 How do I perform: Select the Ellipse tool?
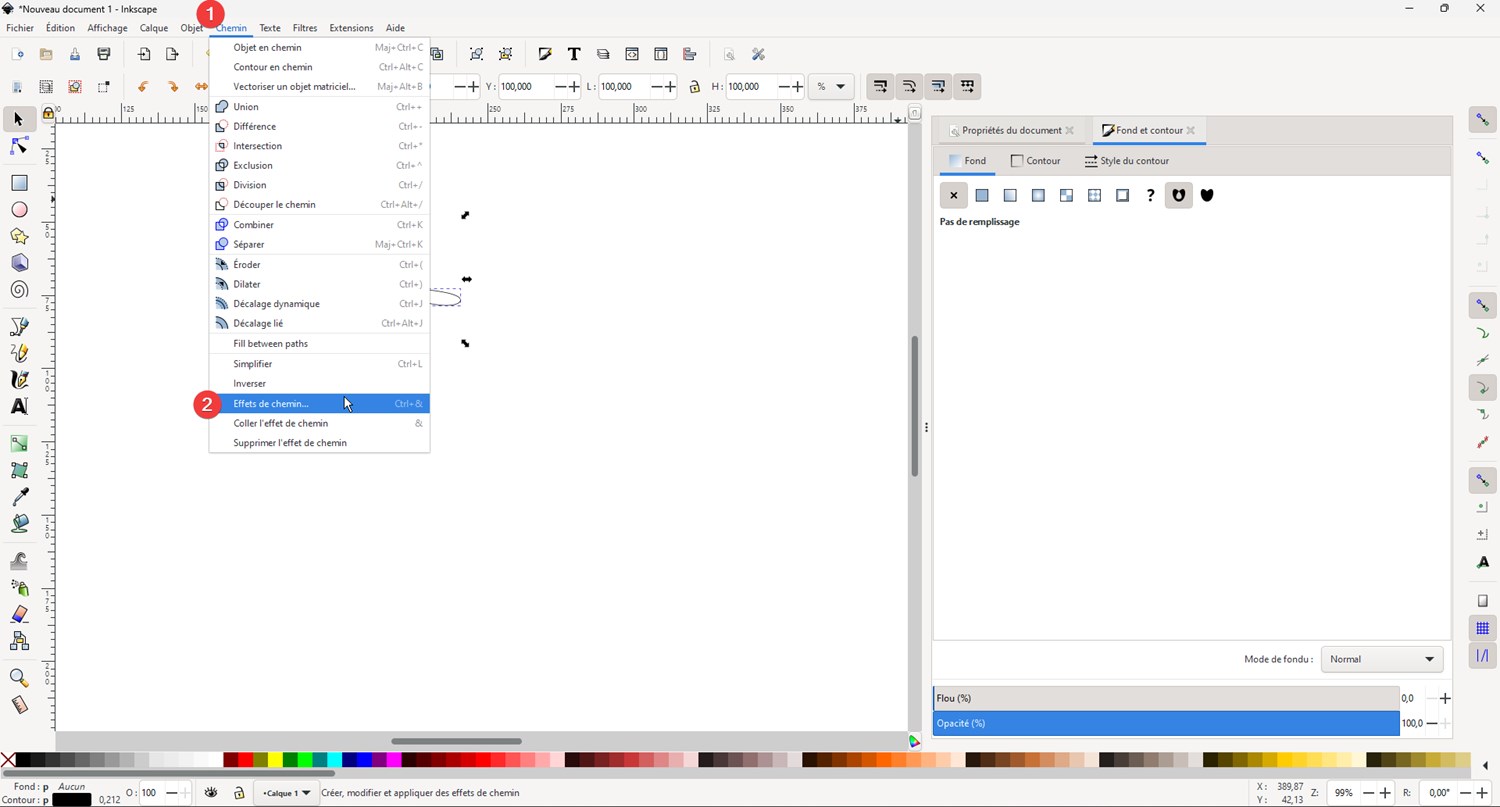click(18, 210)
